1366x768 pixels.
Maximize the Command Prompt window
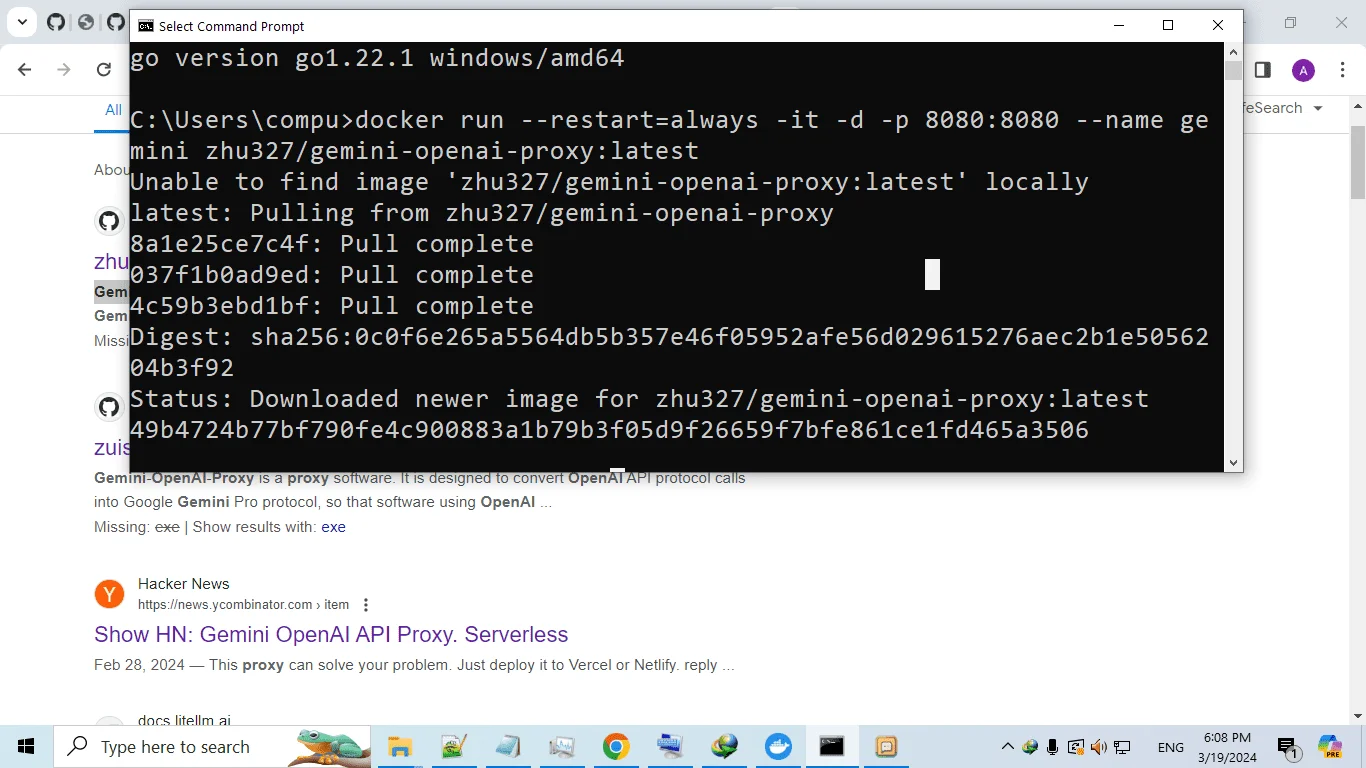coord(1168,26)
